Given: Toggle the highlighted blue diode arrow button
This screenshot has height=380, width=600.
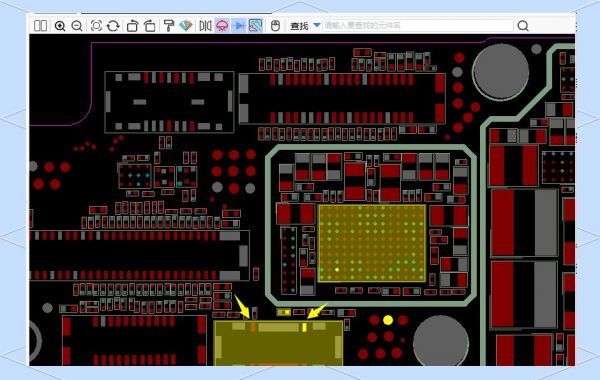Looking at the screenshot, I should (239, 26).
